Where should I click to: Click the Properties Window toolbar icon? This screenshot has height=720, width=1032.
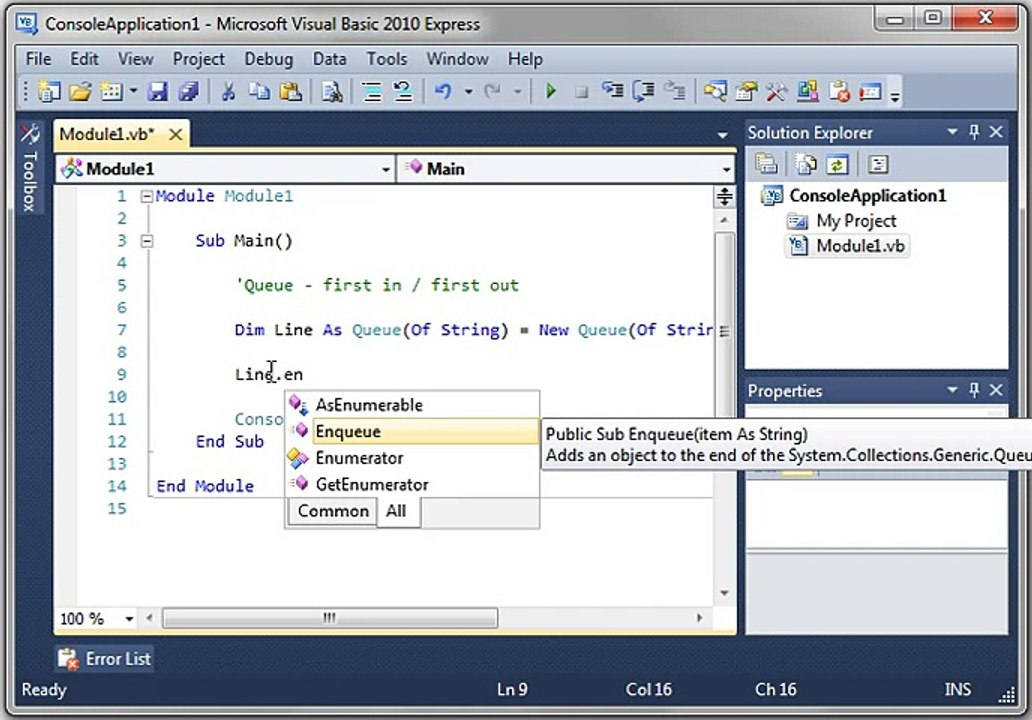[x=746, y=91]
